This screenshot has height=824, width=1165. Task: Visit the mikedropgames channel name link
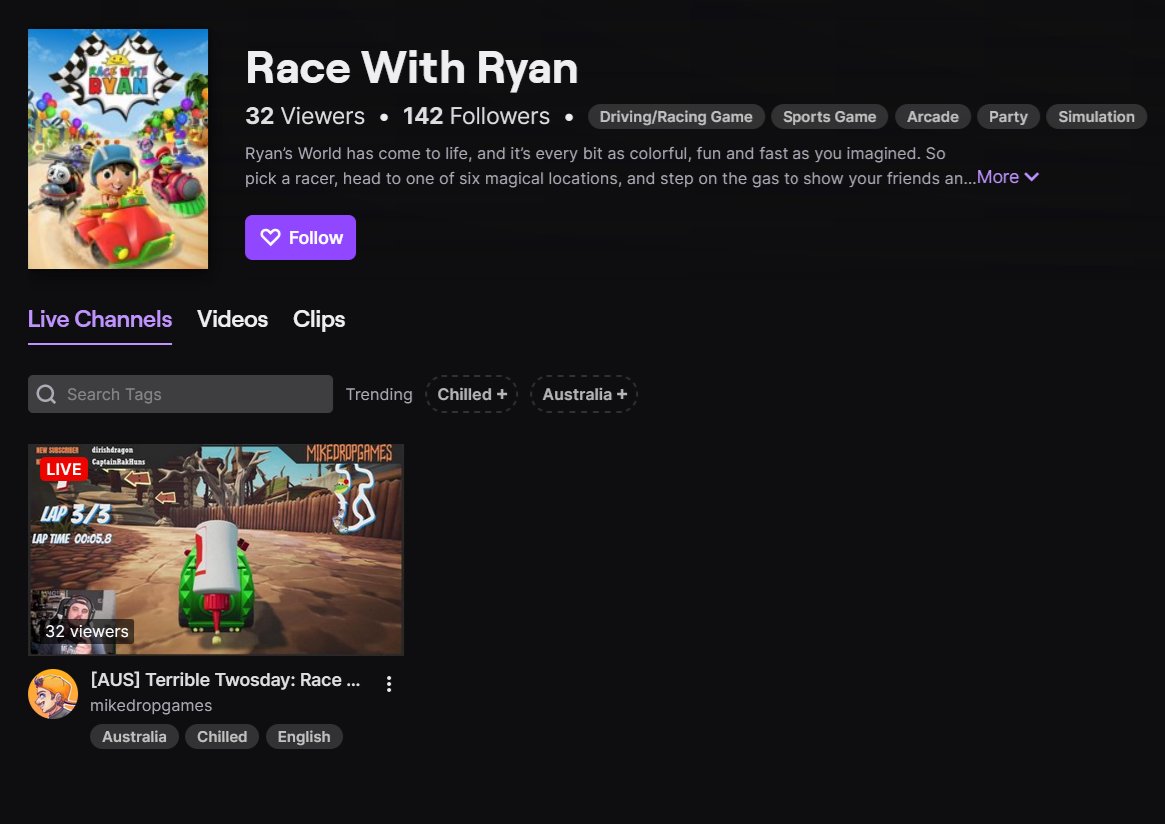coord(151,705)
